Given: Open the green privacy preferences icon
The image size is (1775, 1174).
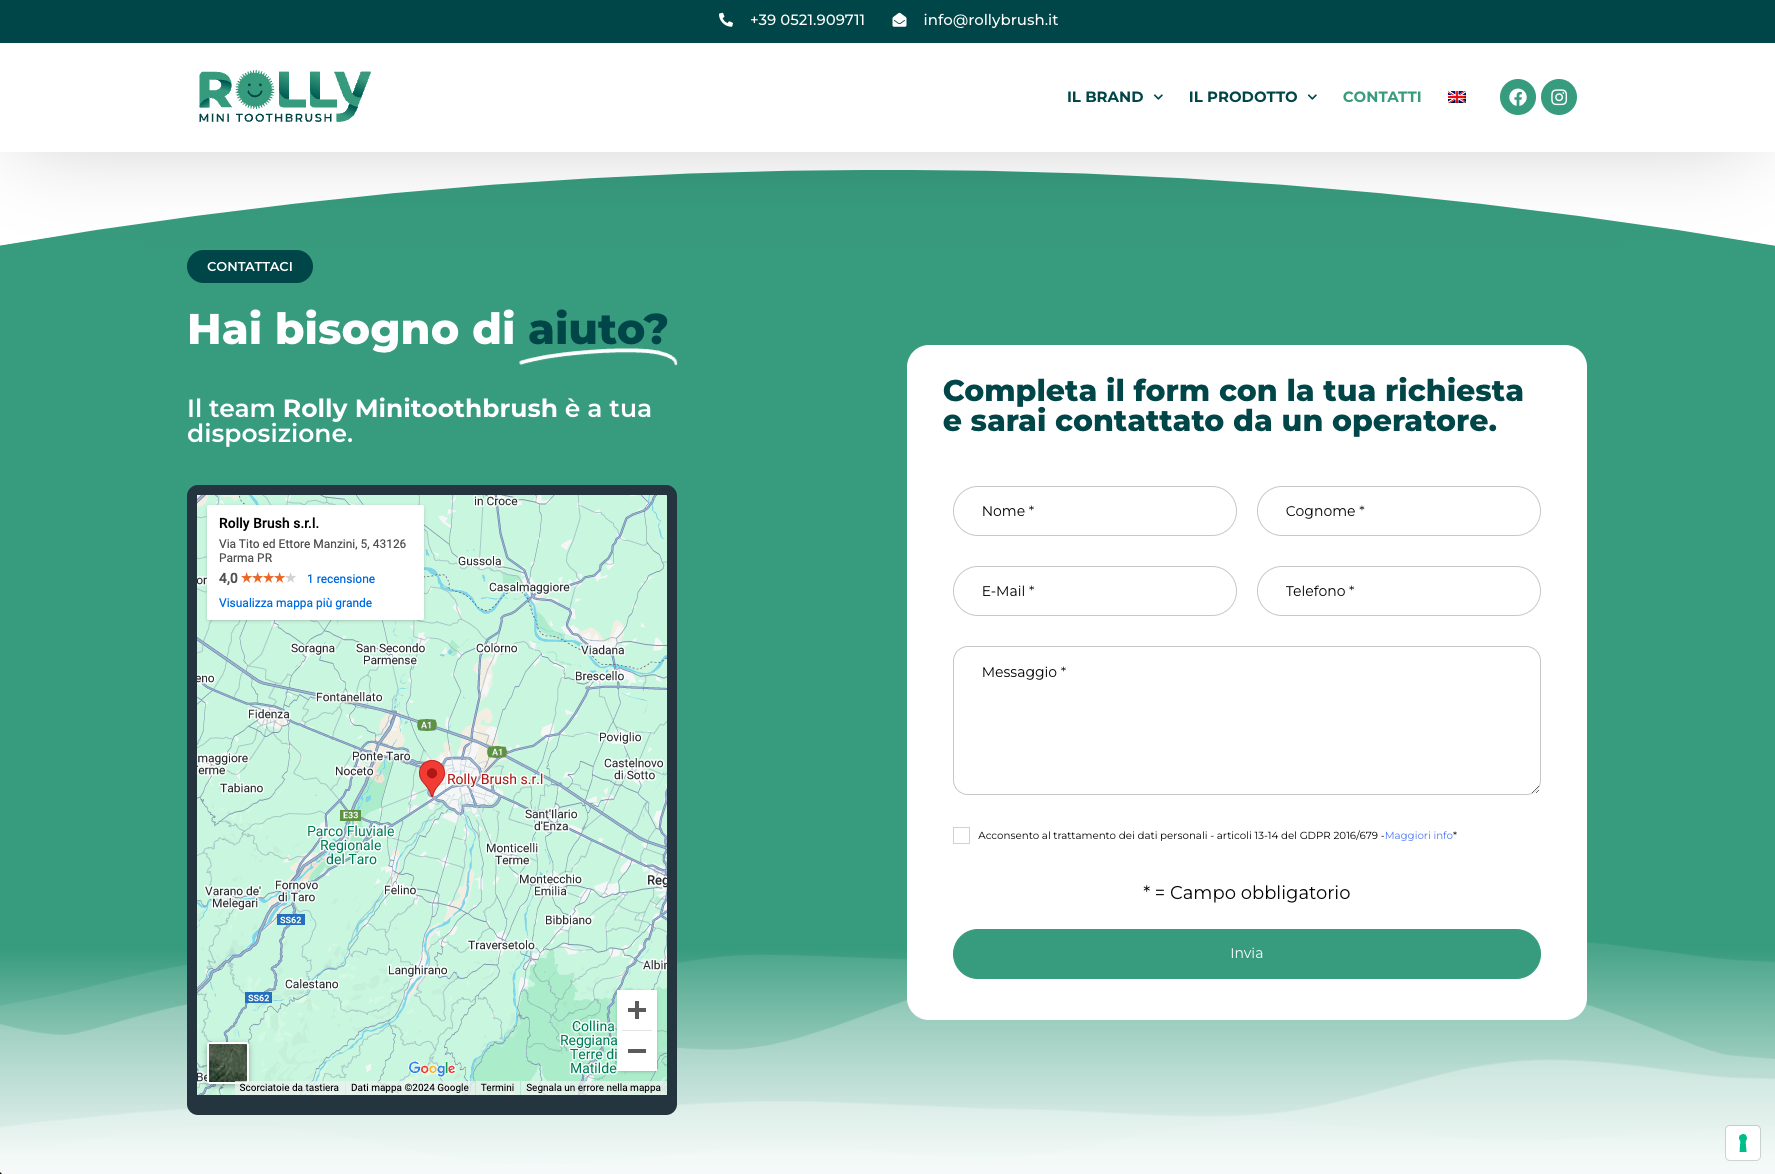Looking at the screenshot, I should click(x=1742, y=1142).
